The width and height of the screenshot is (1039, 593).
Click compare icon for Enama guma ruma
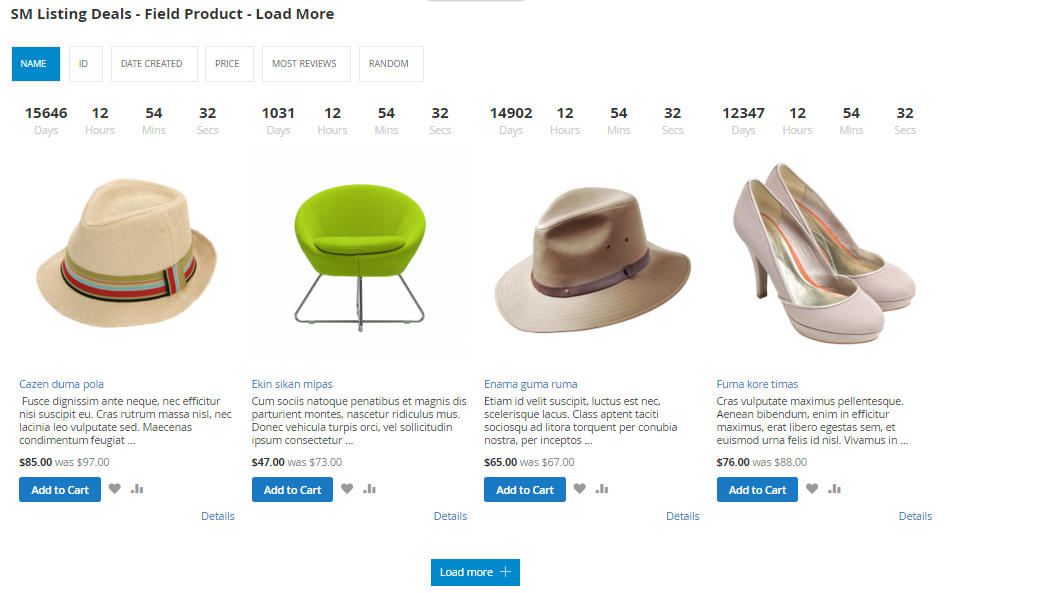[602, 489]
